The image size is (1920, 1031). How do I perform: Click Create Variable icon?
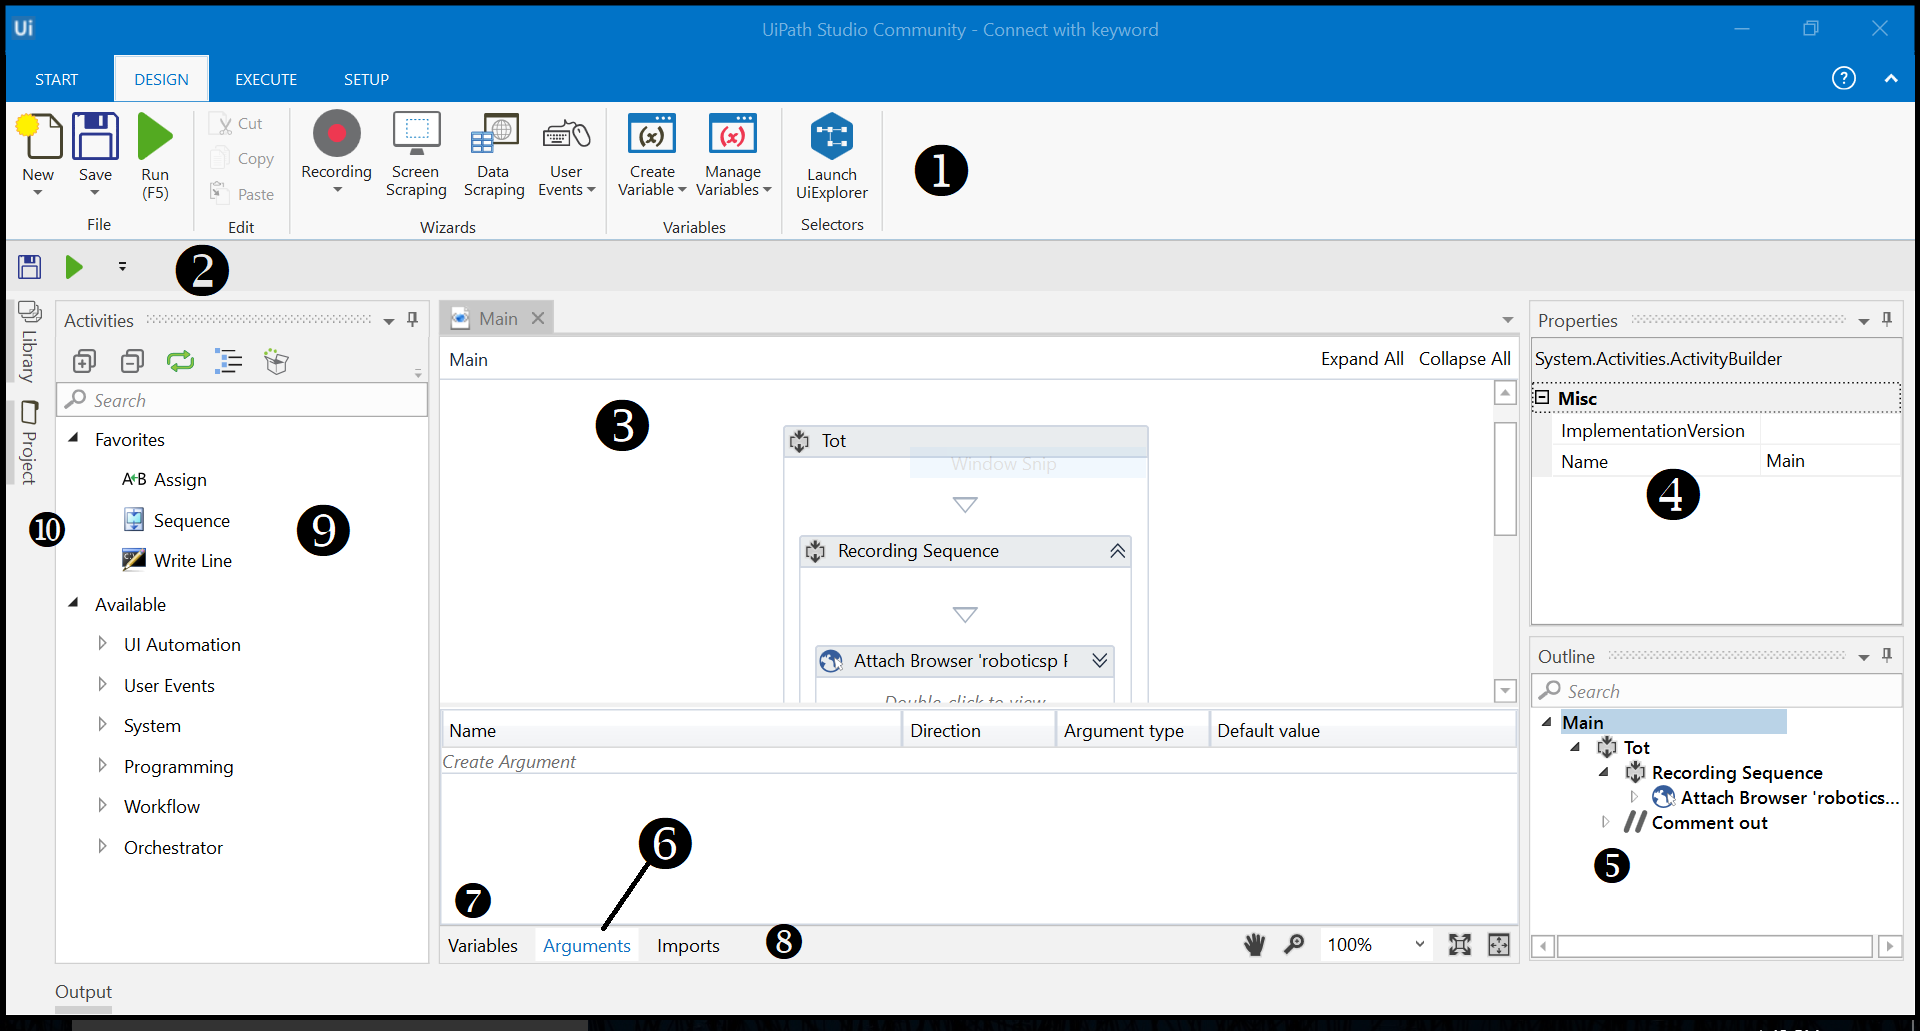pyautogui.click(x=652, y=134)
